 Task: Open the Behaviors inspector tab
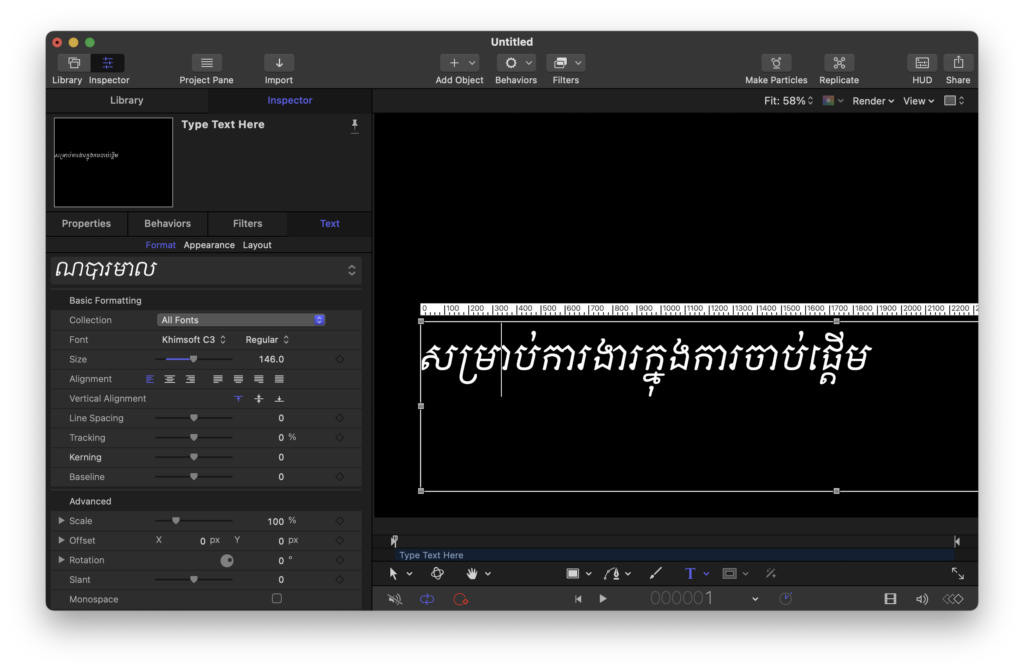(x=167, y=223)
